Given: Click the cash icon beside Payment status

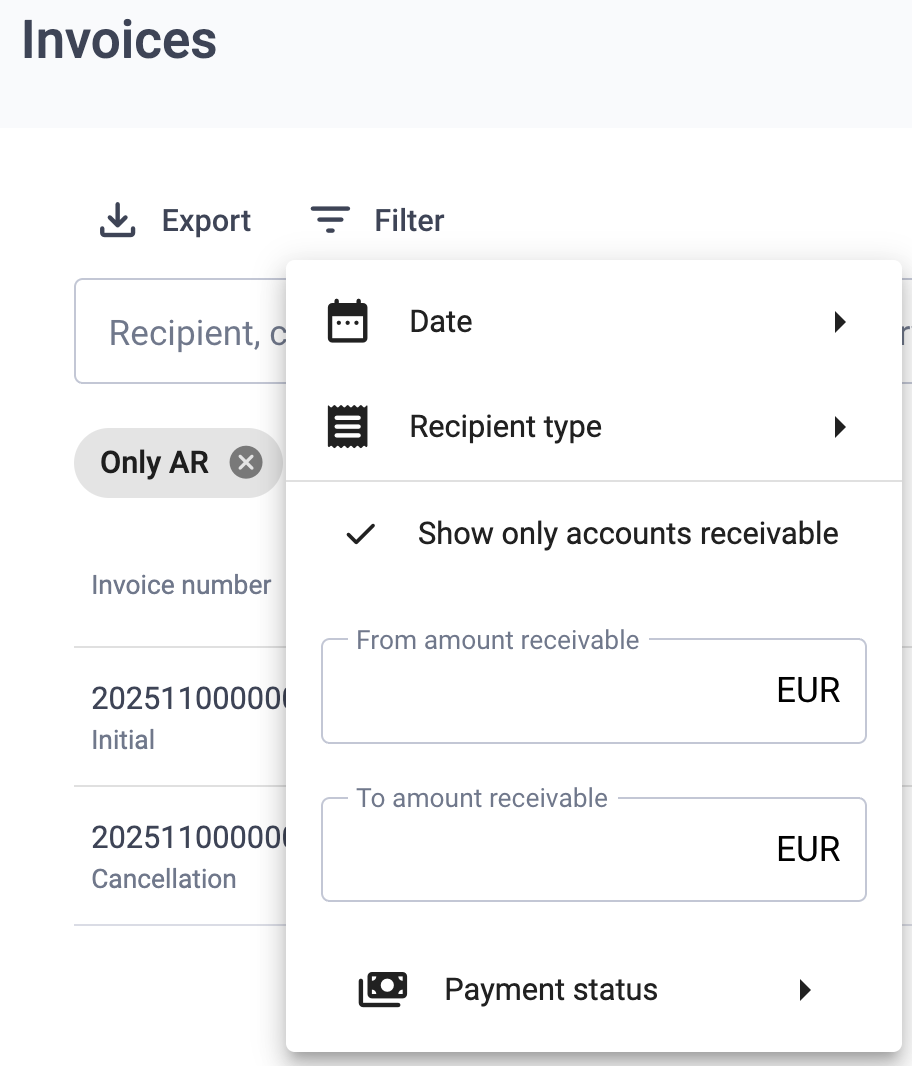Looking at the screenshot, I should (x=383, y=990).
